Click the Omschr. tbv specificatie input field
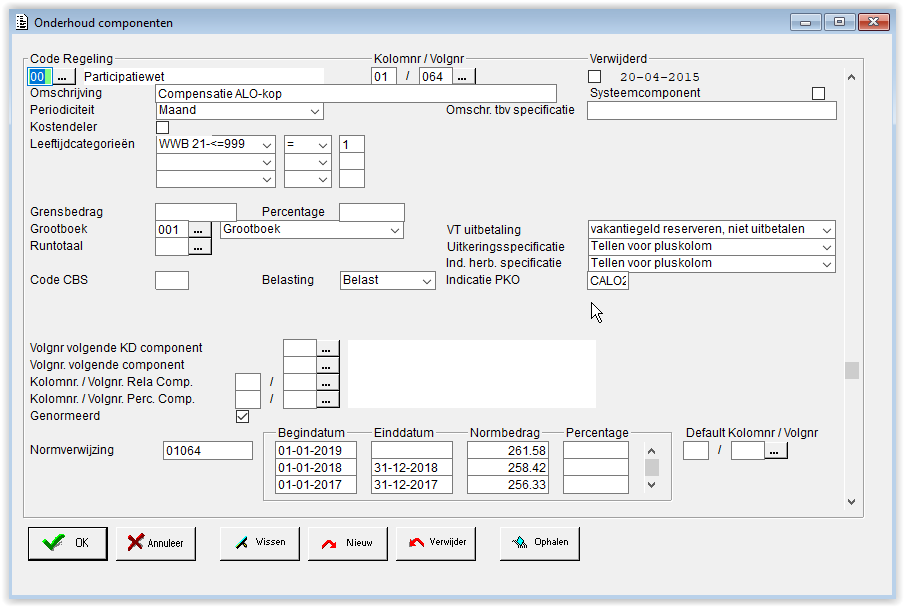 pos(712,111)
